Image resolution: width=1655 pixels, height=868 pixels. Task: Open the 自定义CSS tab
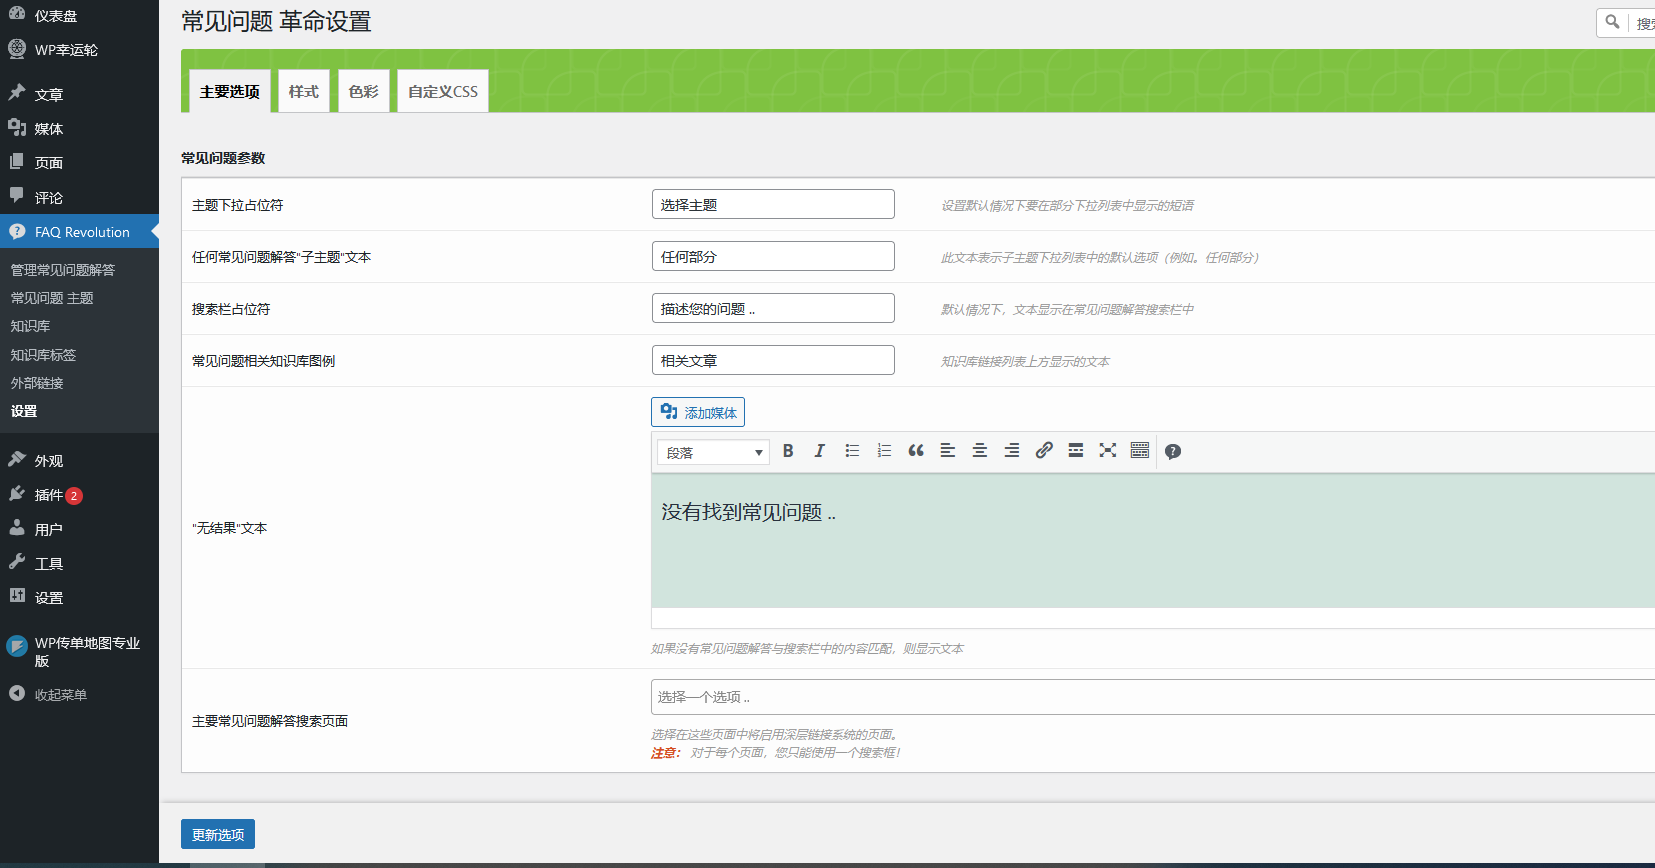tap(442, 92)
